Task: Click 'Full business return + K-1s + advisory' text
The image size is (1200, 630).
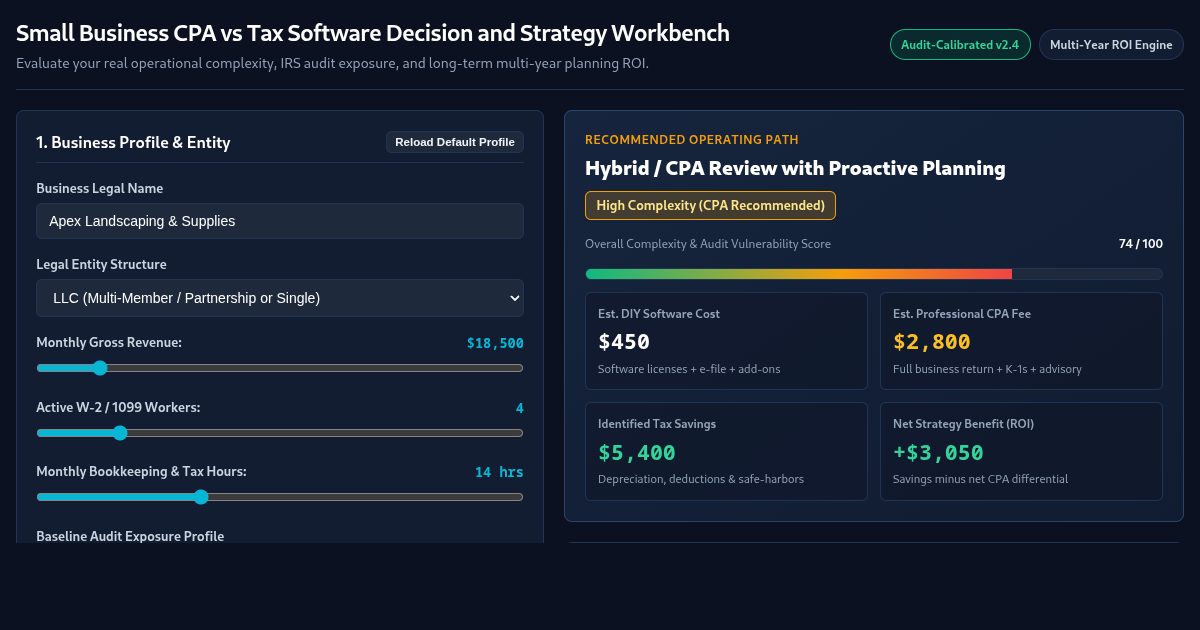Action: click(x=987, y=369)
